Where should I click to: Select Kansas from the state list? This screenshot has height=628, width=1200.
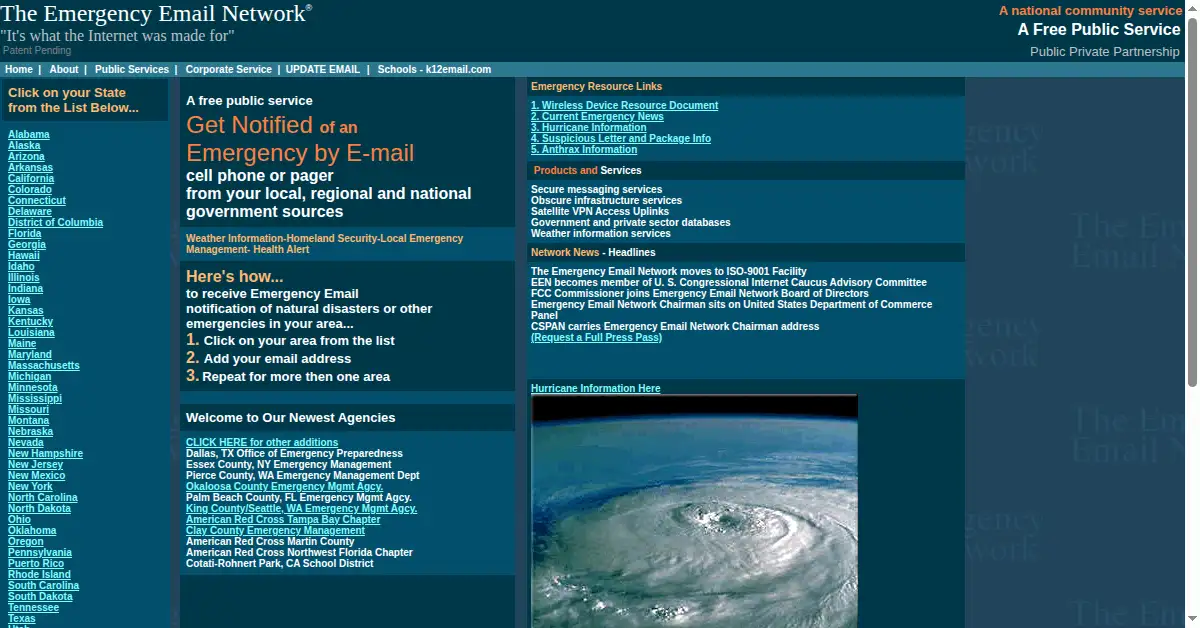coord(26,310)
